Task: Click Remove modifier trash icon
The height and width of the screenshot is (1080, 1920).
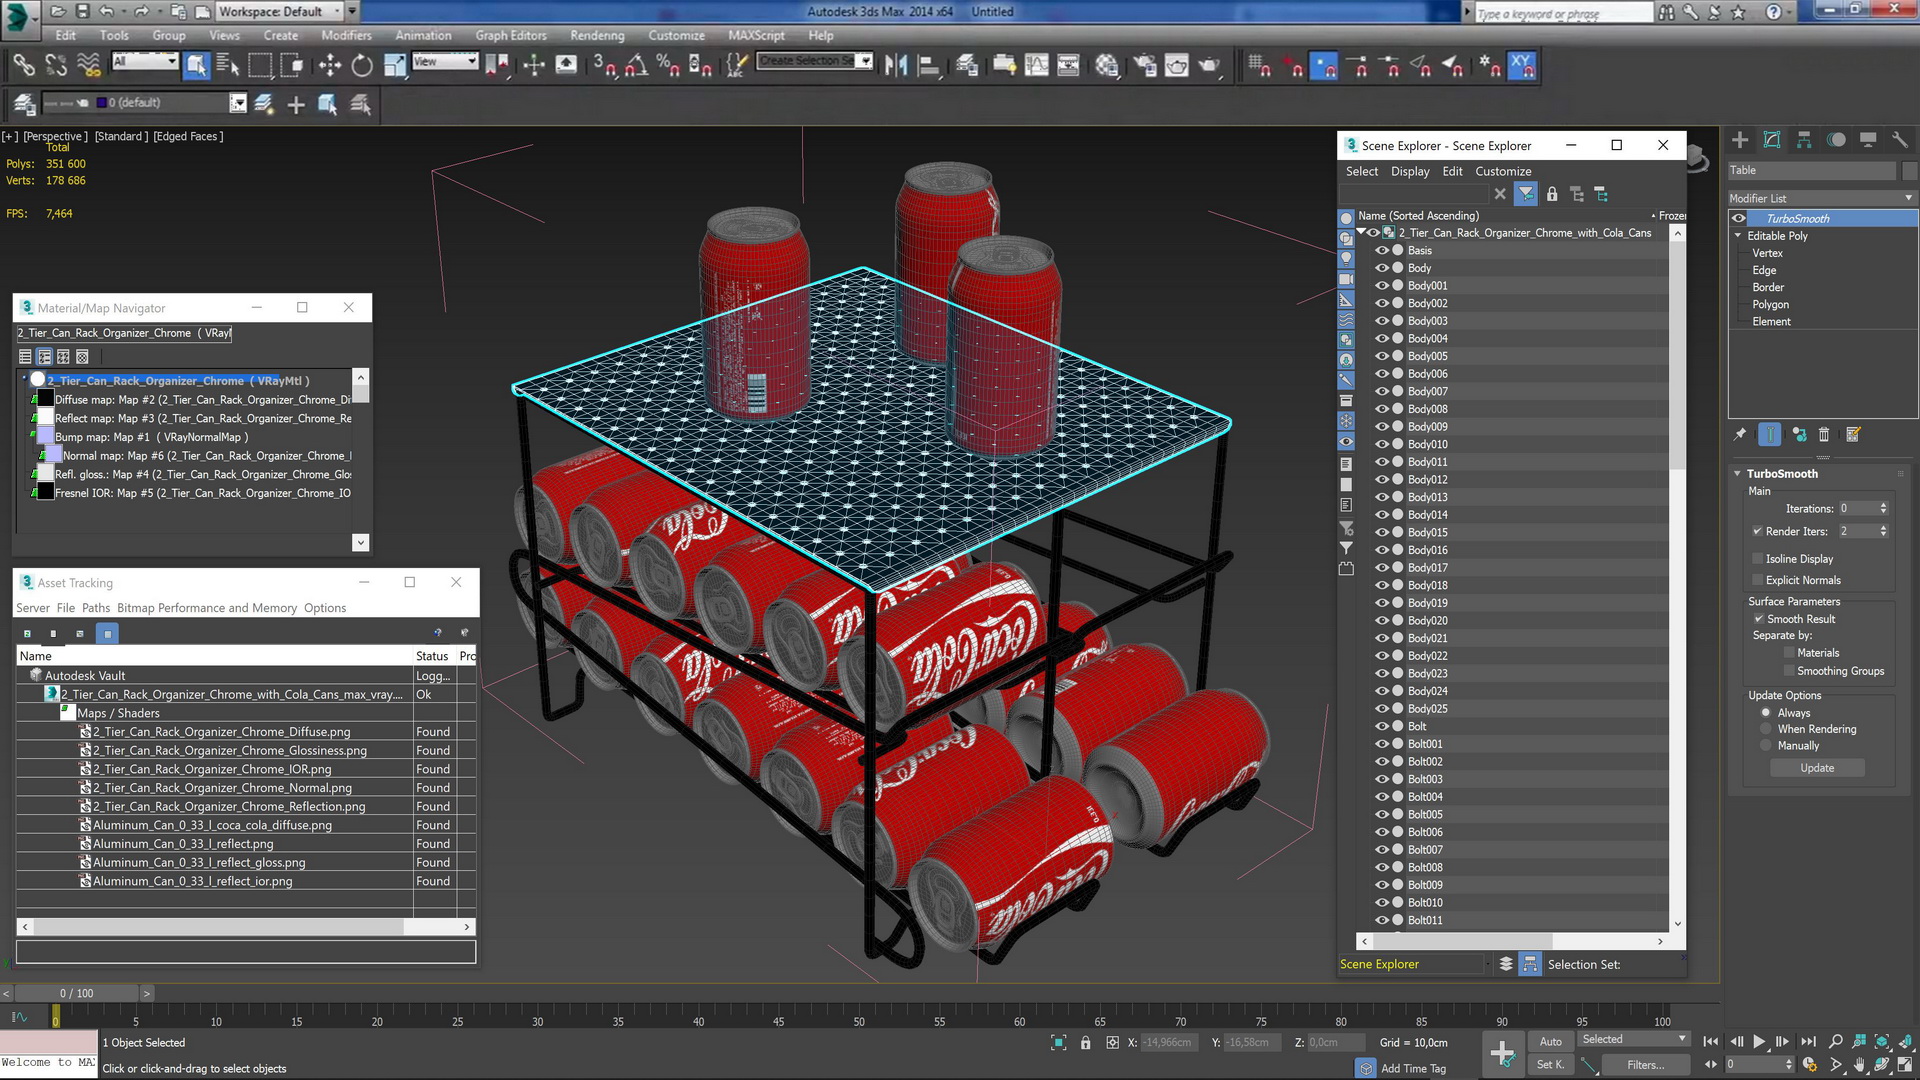Action: [x=1824, y=435]
